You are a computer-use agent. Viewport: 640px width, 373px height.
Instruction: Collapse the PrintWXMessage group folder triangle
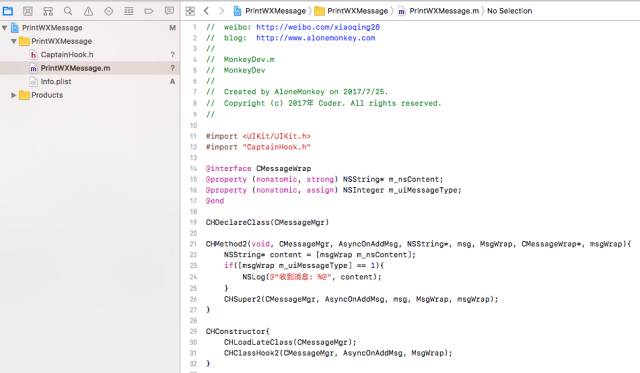[x=13, y=41]
